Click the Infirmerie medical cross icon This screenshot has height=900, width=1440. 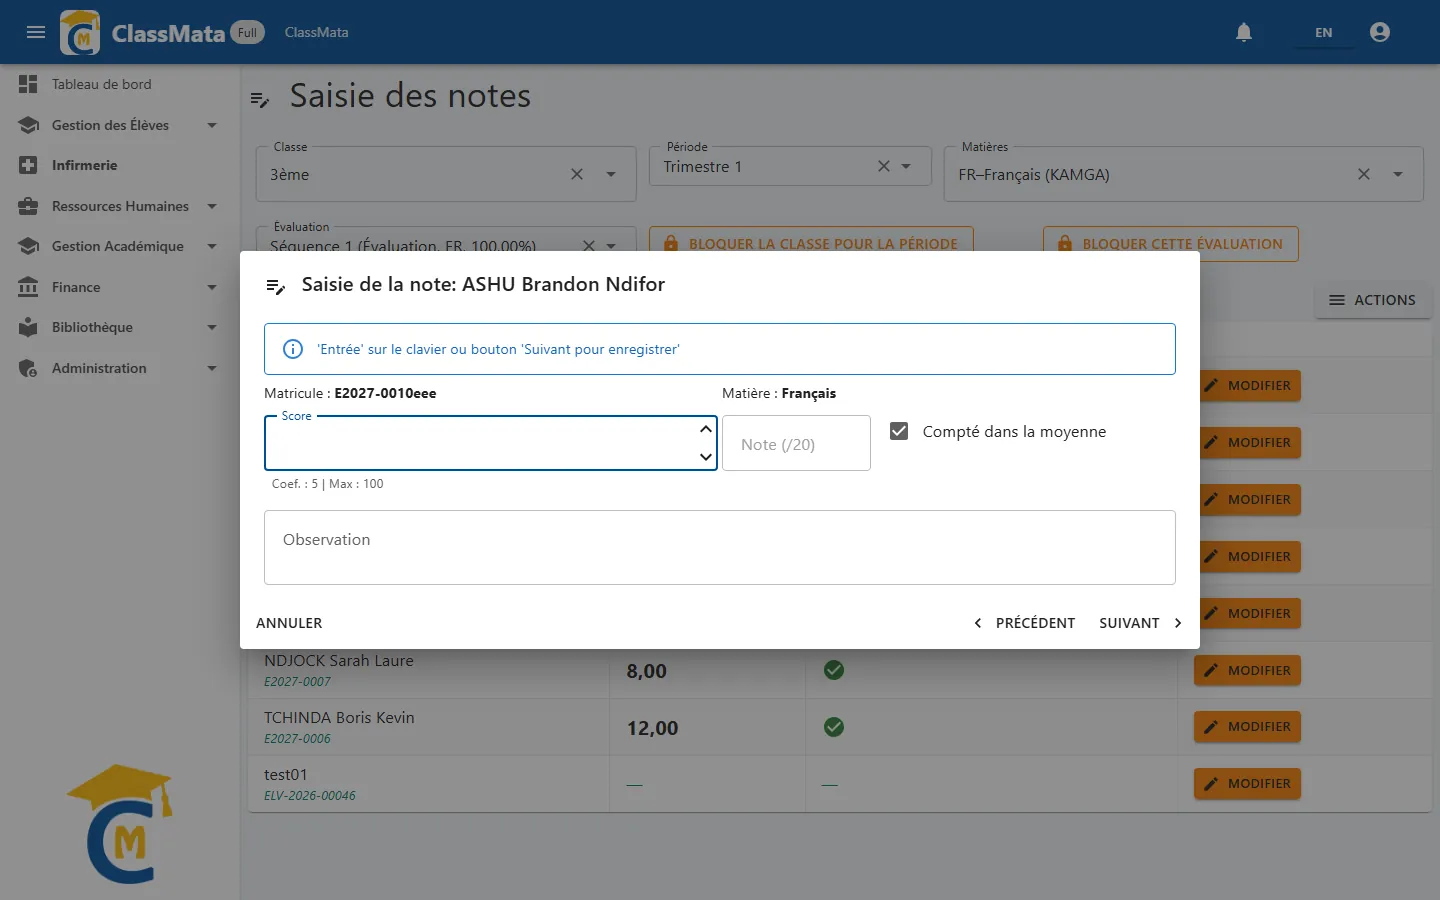28,165
